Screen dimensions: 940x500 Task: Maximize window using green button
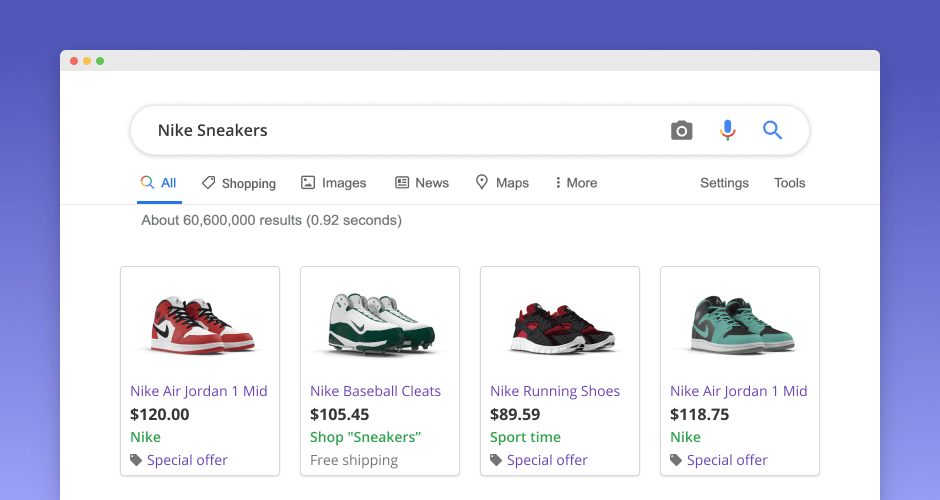[x=100, y=61]
